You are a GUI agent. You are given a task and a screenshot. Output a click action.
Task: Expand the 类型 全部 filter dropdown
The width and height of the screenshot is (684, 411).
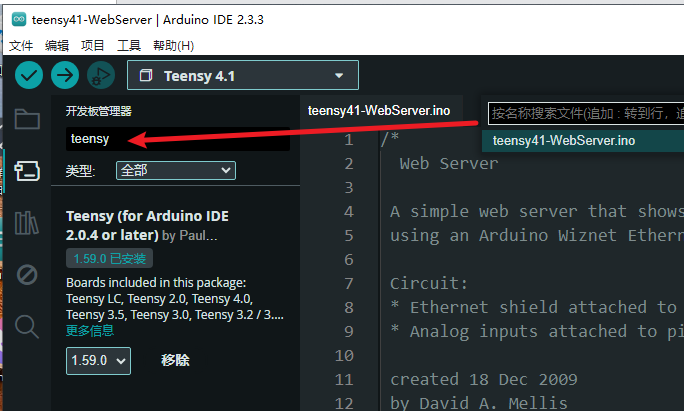176,170
